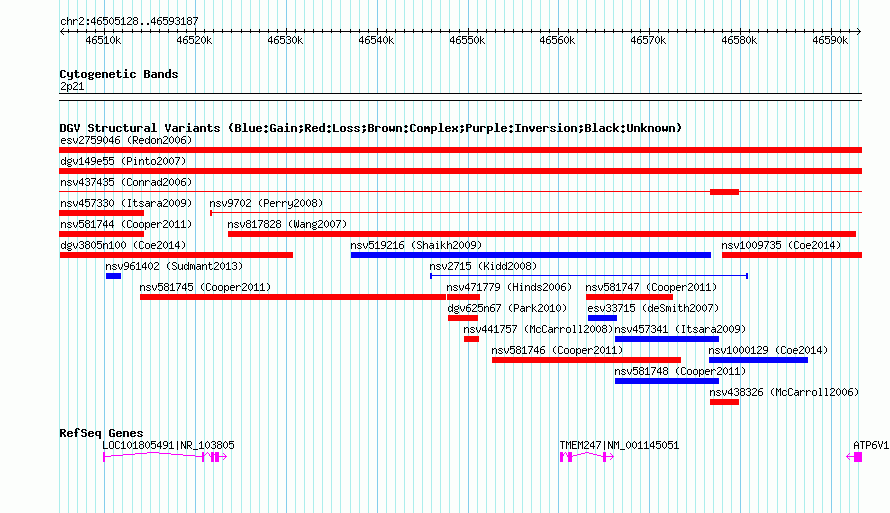Screen dimensions: 890x513
Task: Click nsv2715 (Kidd2008) variant label
Action: [483, 266]
